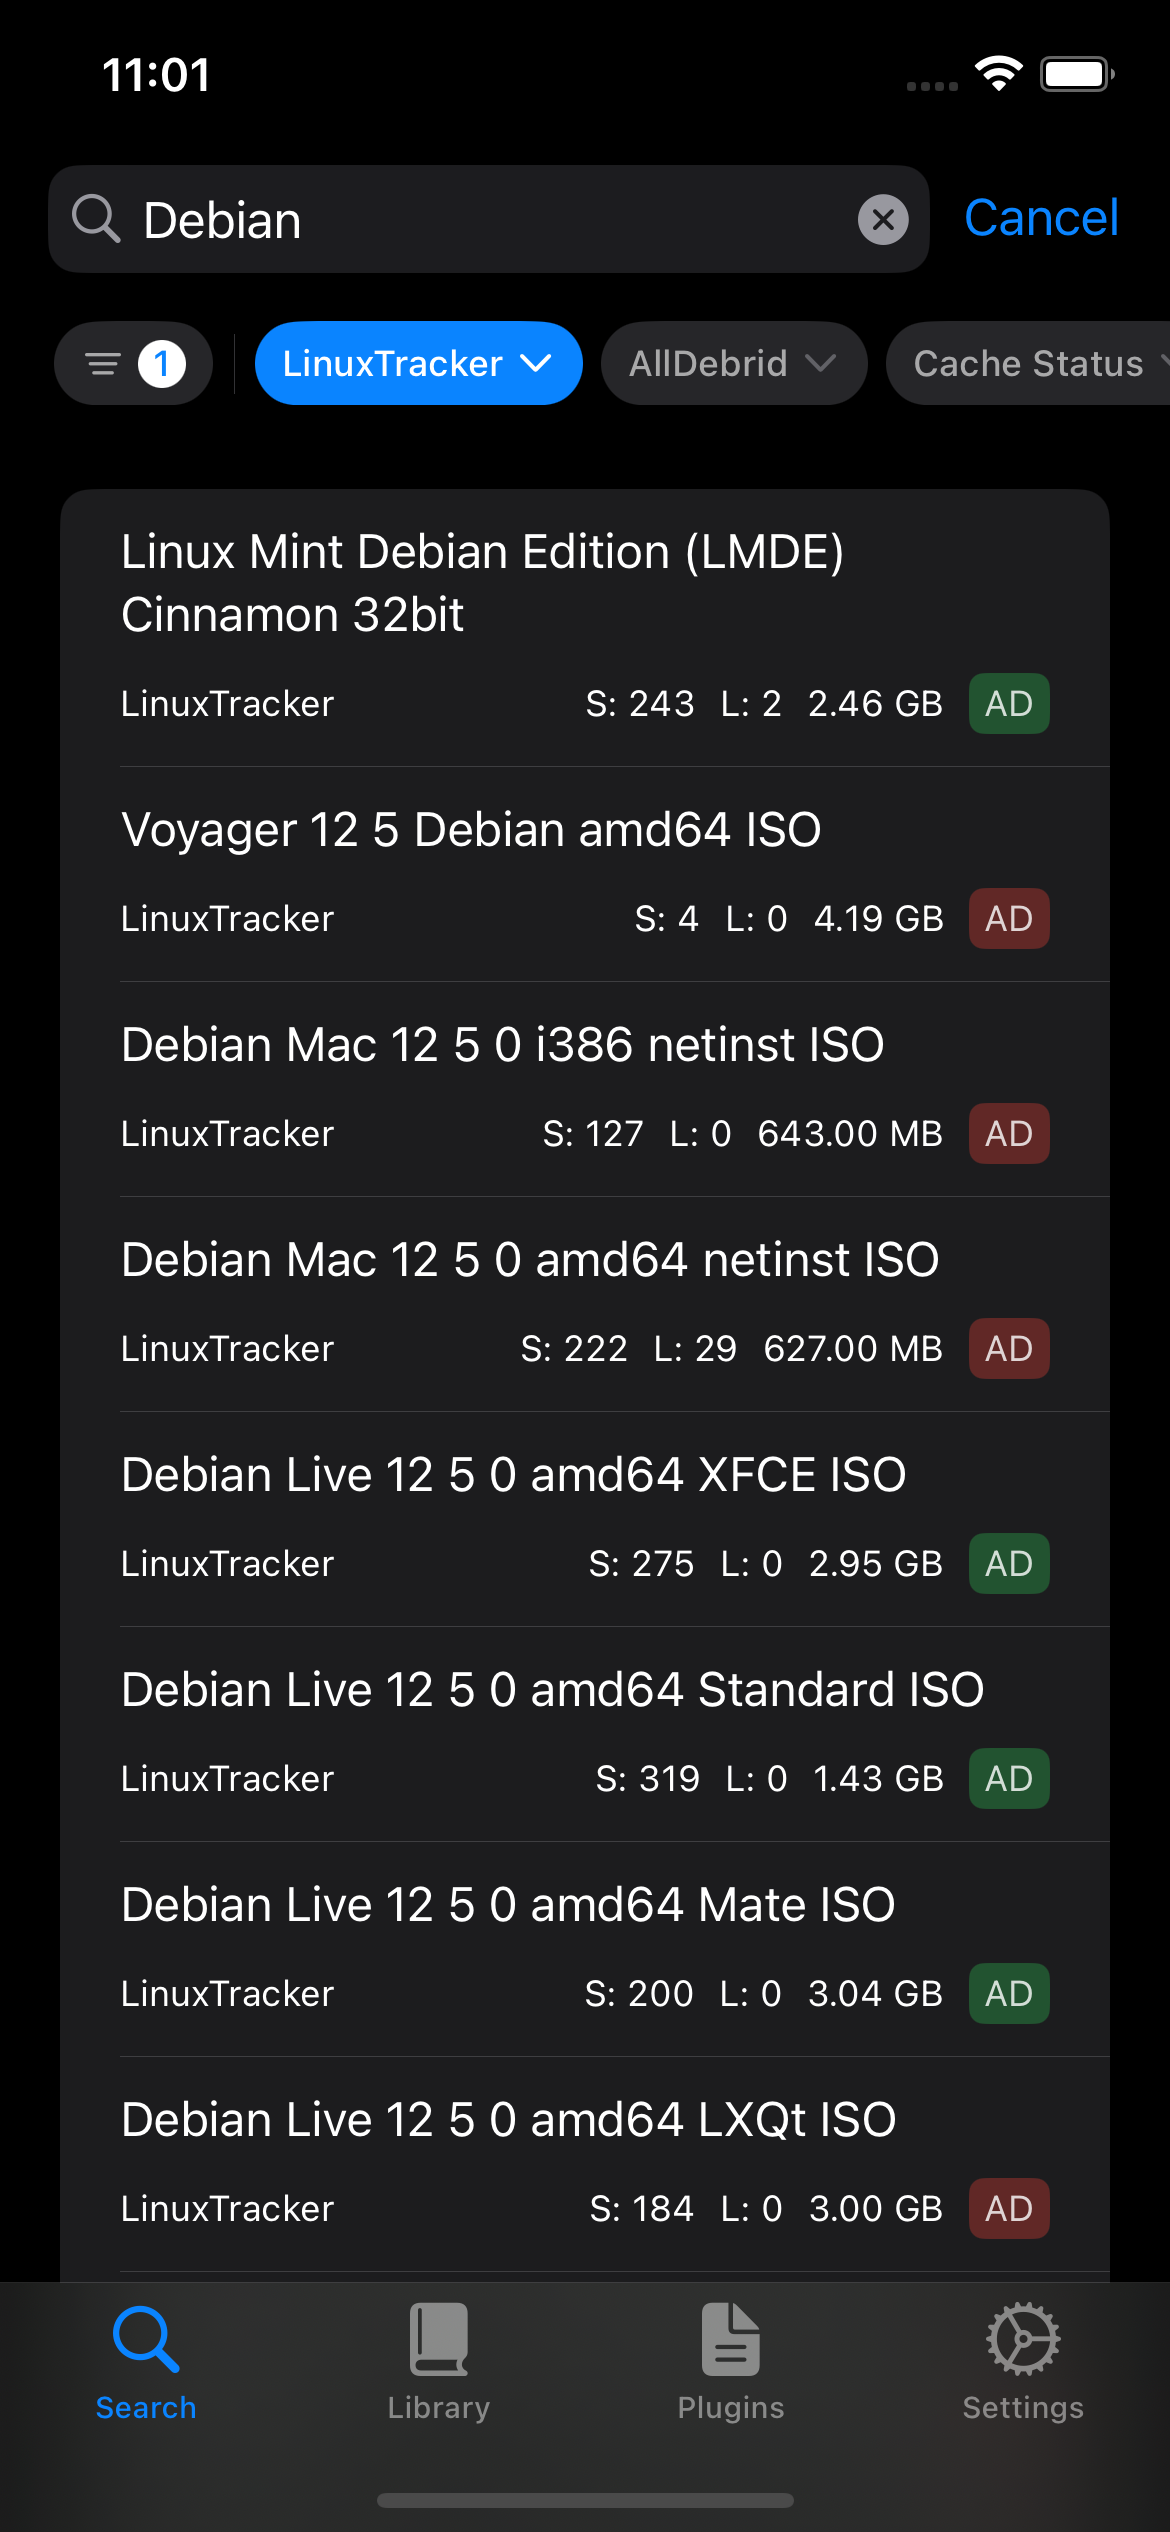Tap the home indicator bar
The image size is (1170, 2532).
coord(585,2500)
